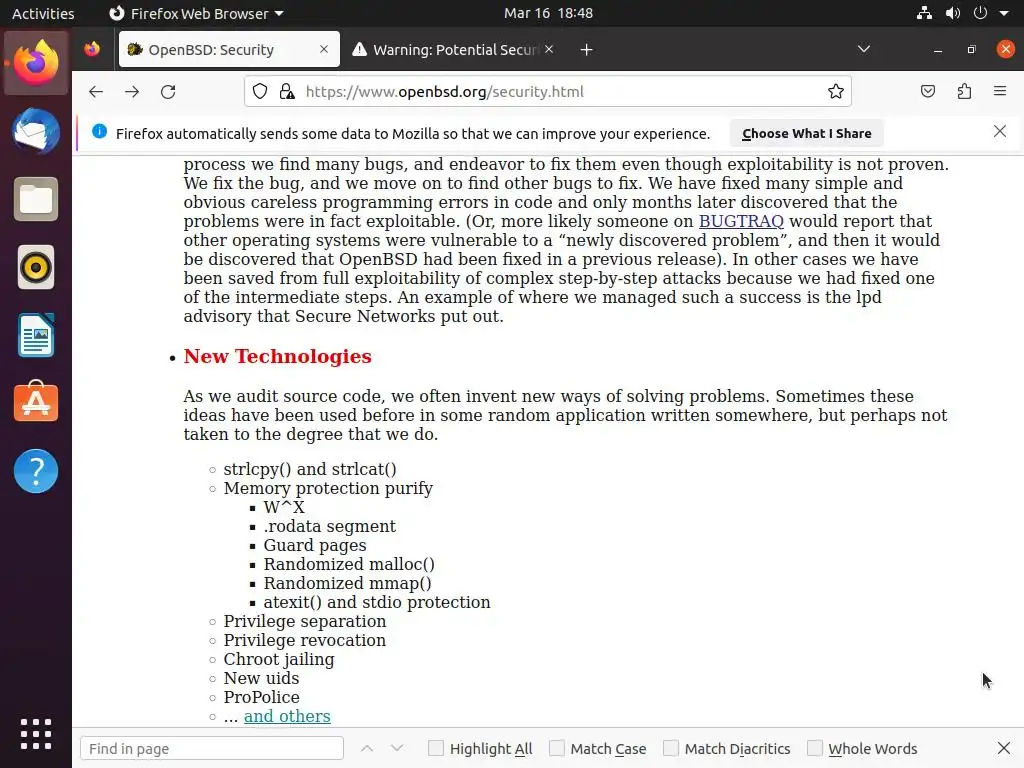Enable Whole Words checkbox
Viewport: 1024px width, 768px height.
(814, 748)
